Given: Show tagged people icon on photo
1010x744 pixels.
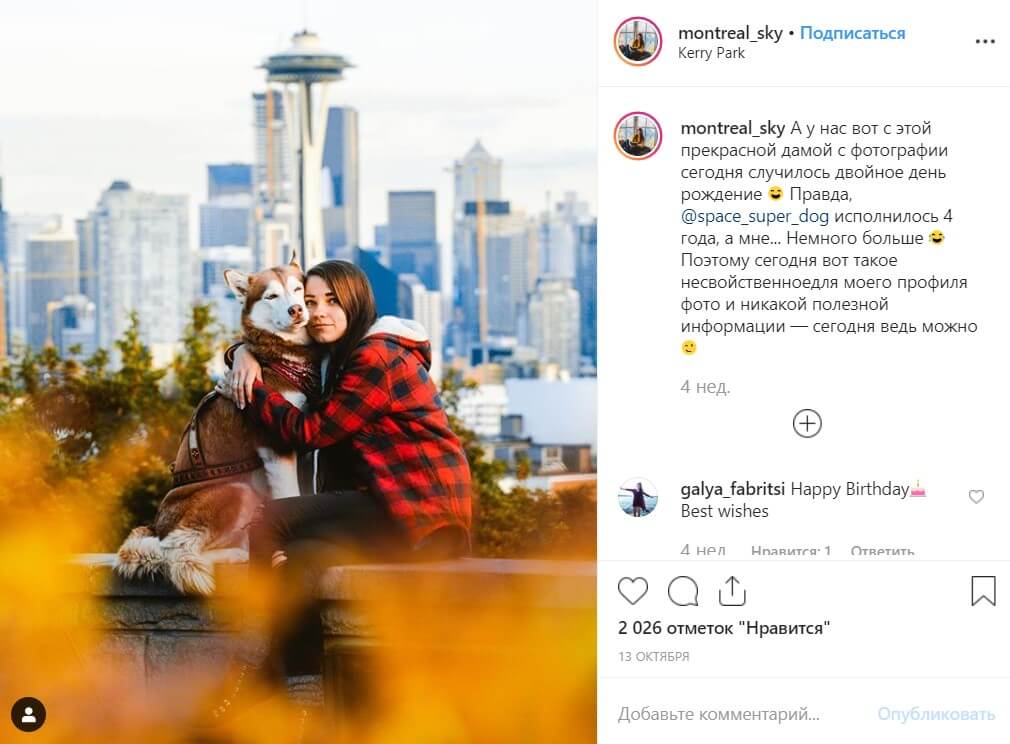Looking at the screenshot, I should tap(28, 714).
